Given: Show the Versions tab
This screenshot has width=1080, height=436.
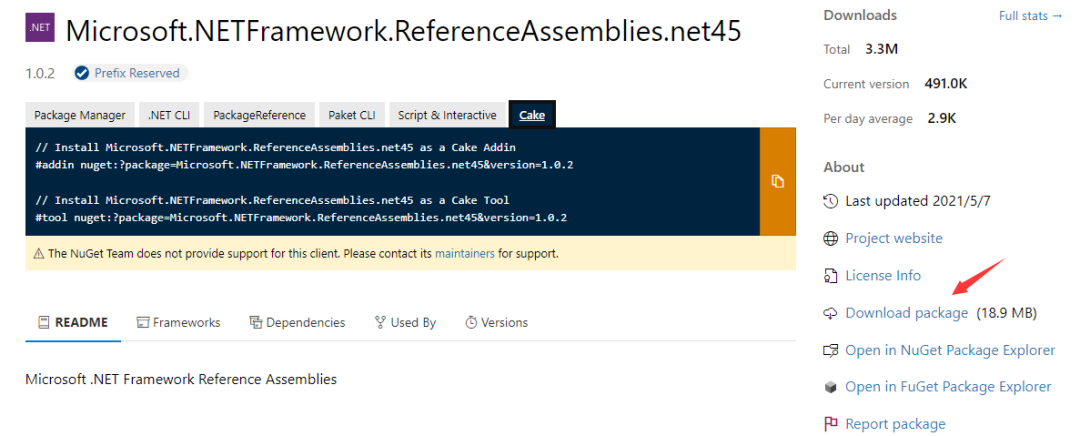Looking at the screenshot, I should (497, 322).
